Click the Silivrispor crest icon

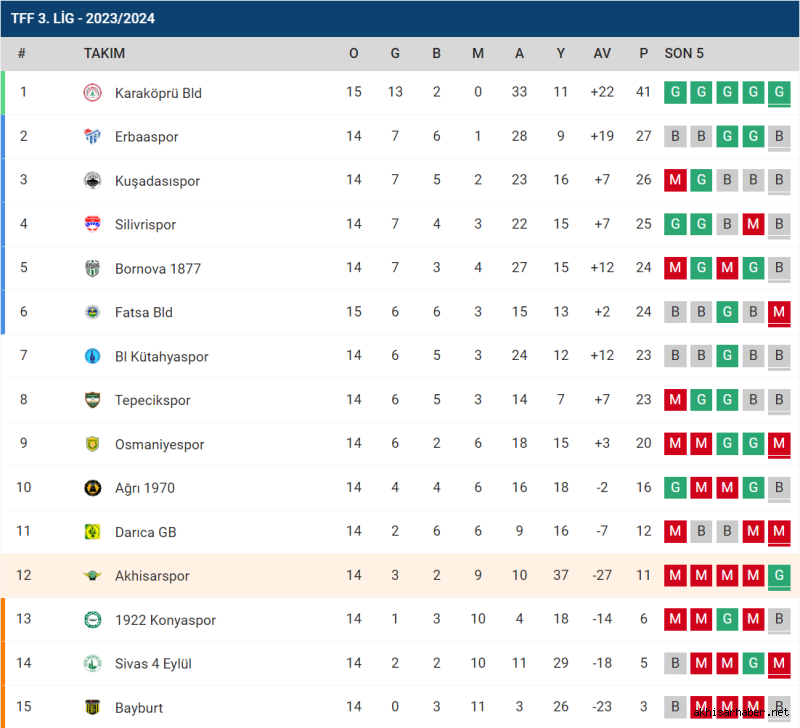tap(92, 224)
